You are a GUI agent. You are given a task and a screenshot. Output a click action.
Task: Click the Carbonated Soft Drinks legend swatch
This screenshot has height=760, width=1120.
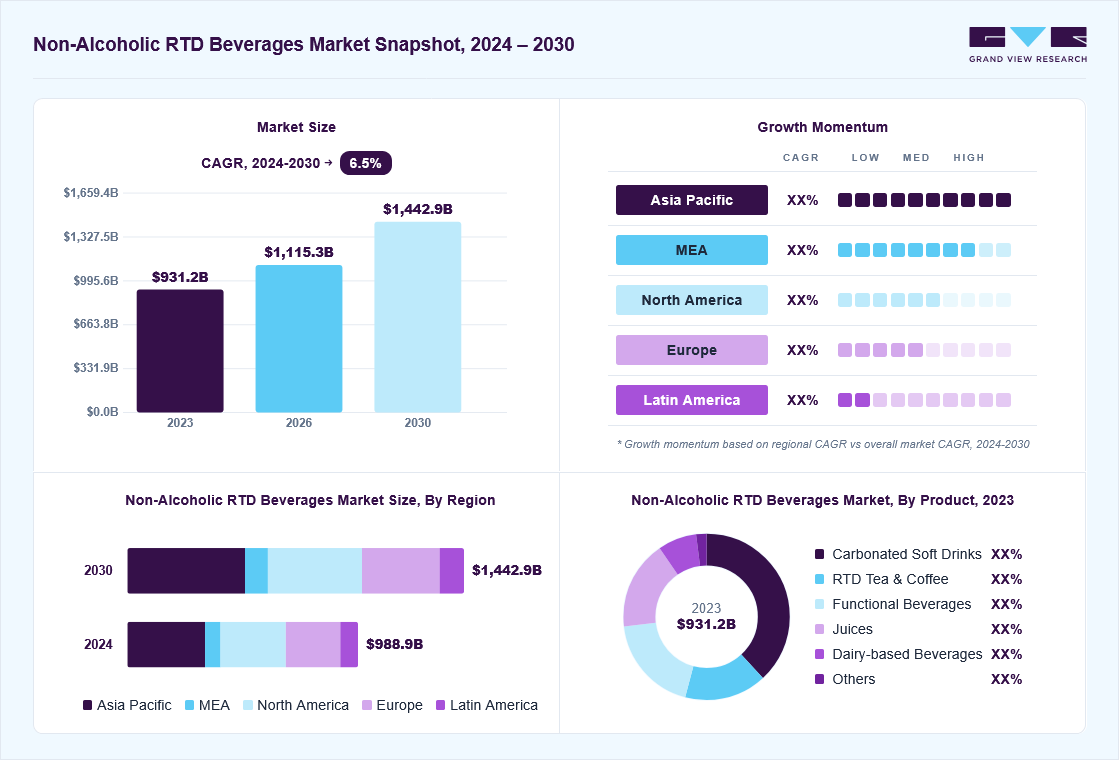pos(819,554)
